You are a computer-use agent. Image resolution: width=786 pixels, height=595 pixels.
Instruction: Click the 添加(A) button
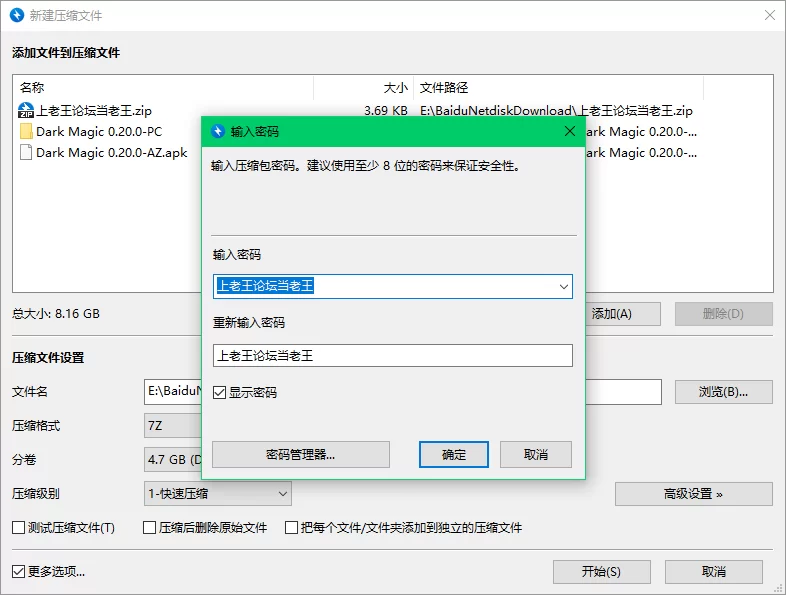tap(623, 314)
